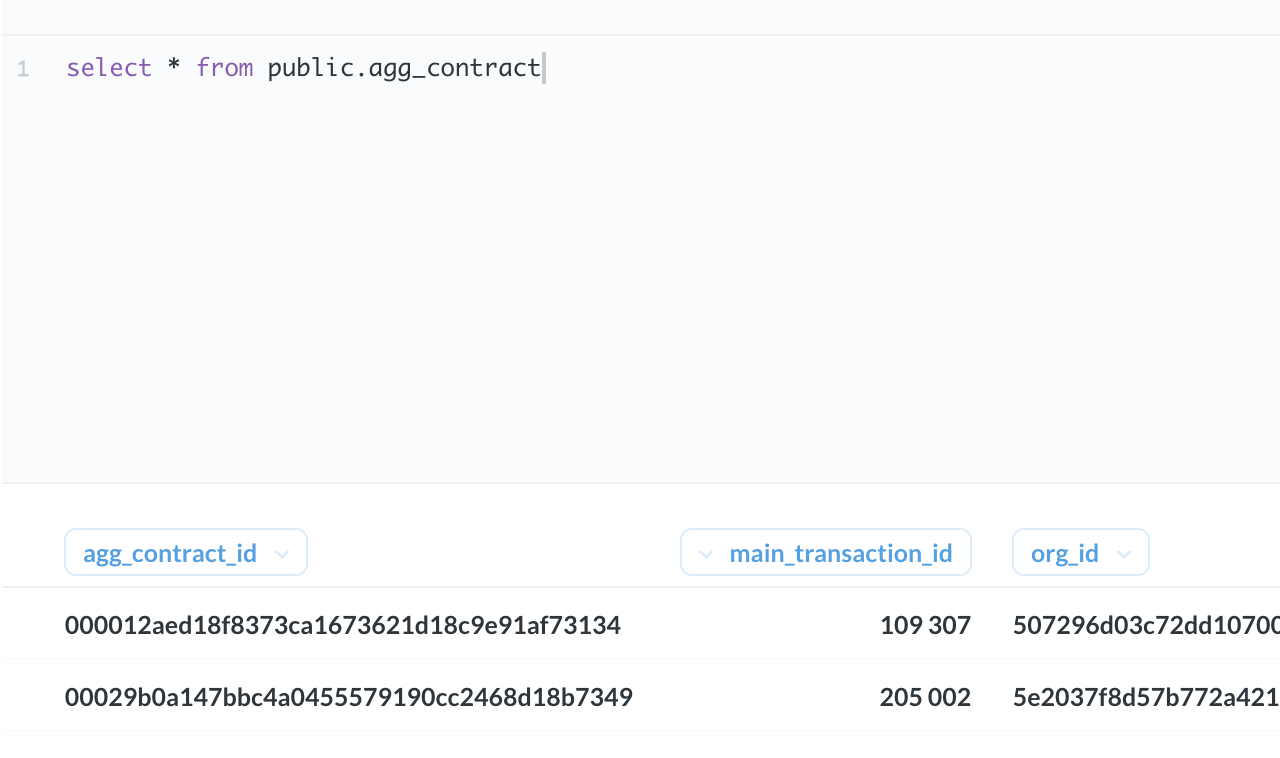This screenshot has width=1280, height=758.
Task: Click the from keyword in the query
Action: [x=224, y=67]
